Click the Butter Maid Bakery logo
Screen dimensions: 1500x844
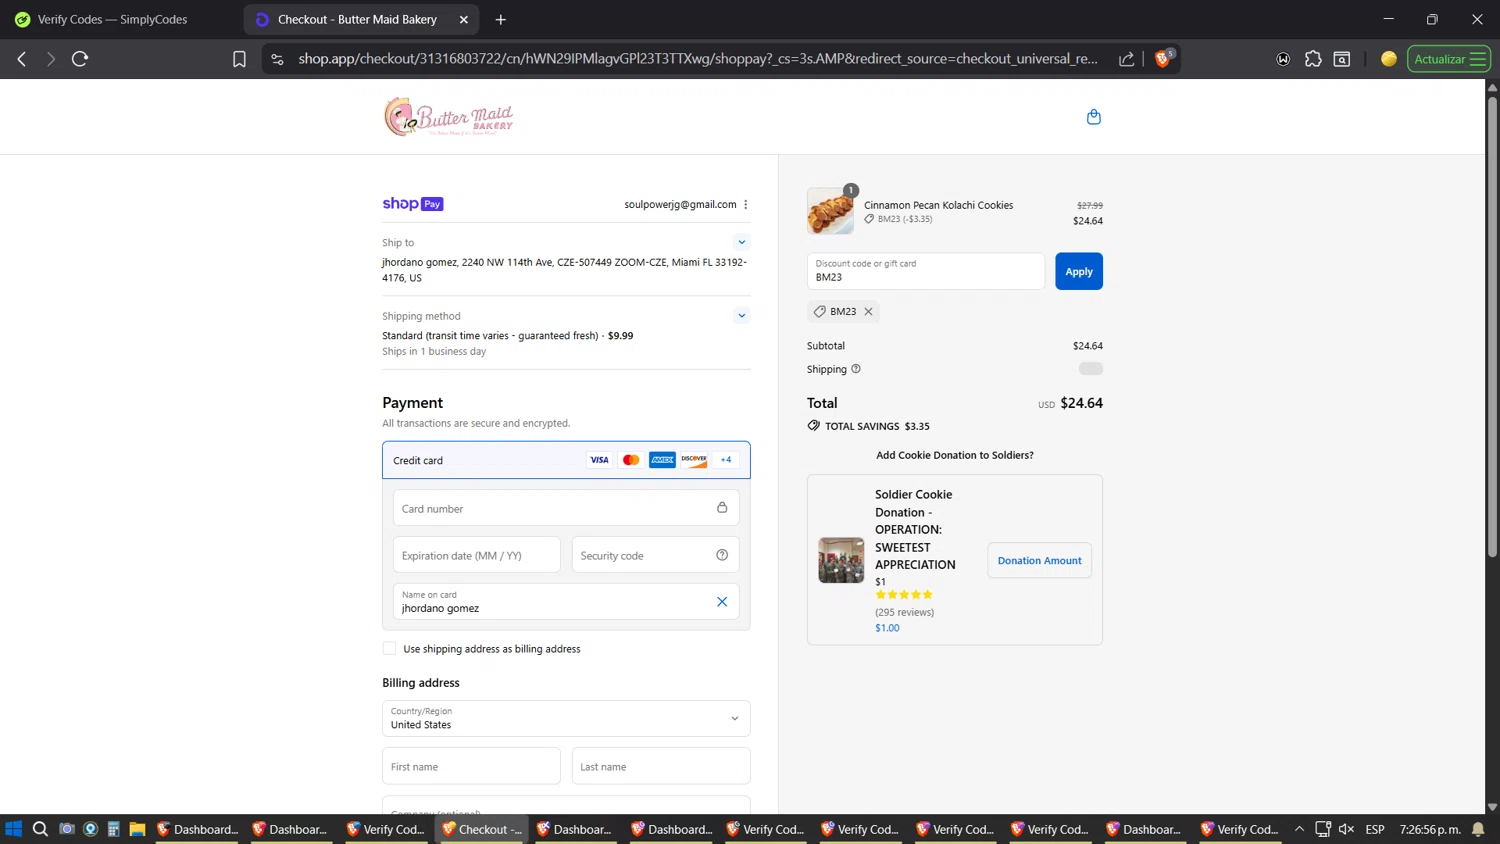[x=448, y=117]
